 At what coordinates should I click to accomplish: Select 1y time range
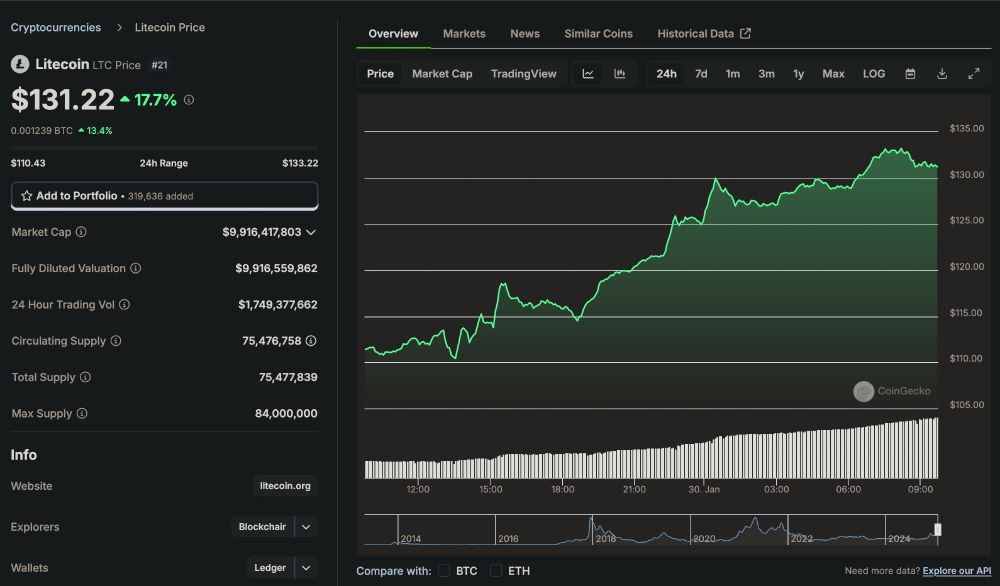(x=798, y=74)
